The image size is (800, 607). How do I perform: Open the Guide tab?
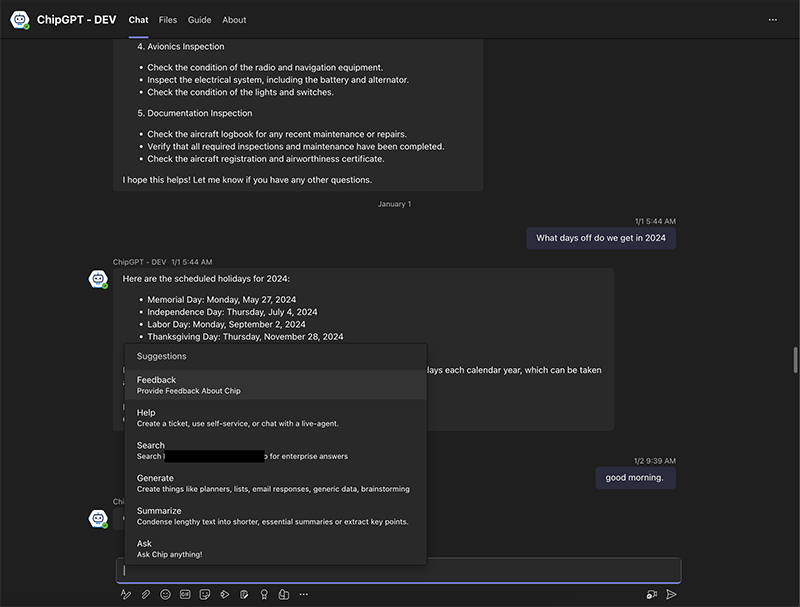199,20
